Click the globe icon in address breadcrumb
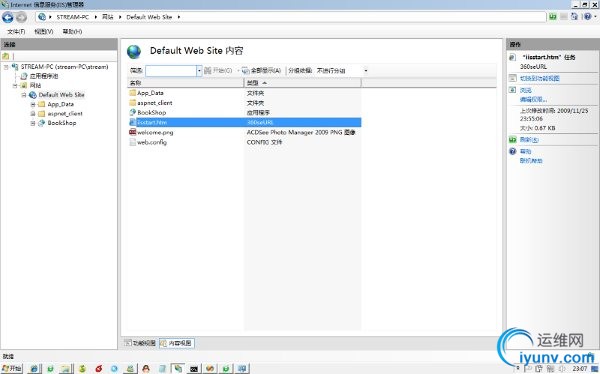Screen dimensions: 600x374 pos(42,17)
